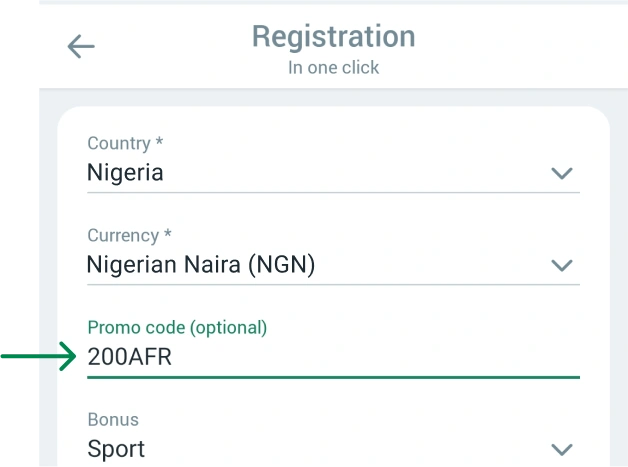628x467 pixels.
Task: Expand the Country dropdown chevron
Action: pos(562,173)
